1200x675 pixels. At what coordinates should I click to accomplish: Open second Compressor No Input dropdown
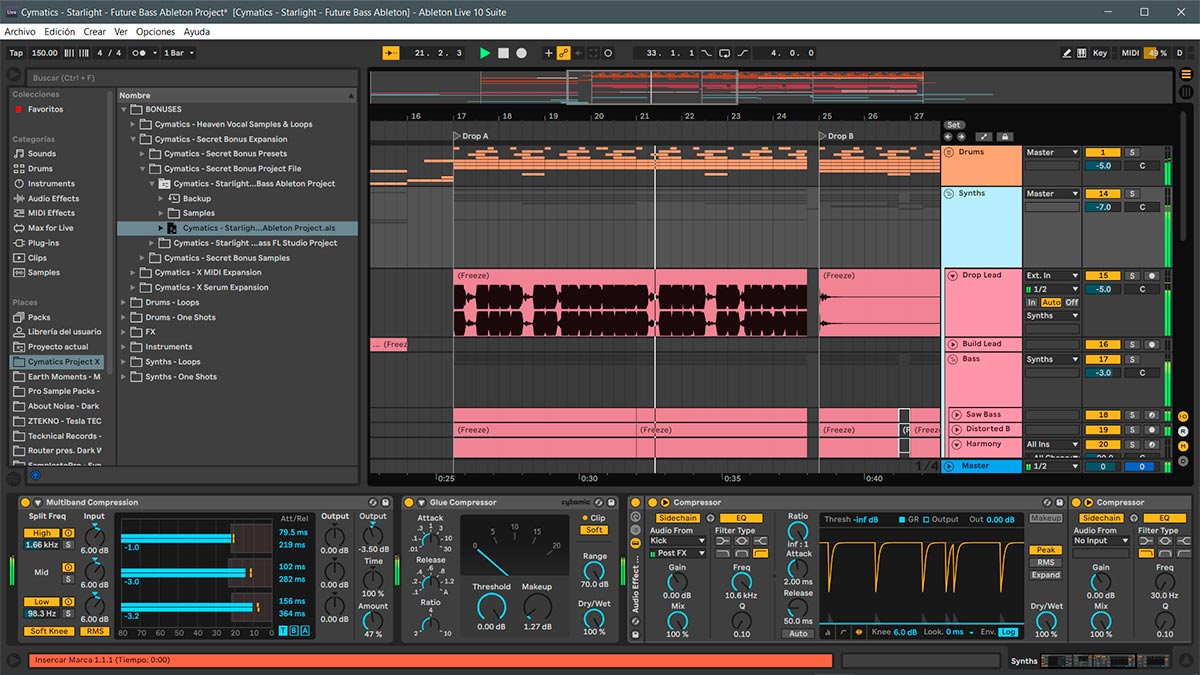tap(1102, 541)
